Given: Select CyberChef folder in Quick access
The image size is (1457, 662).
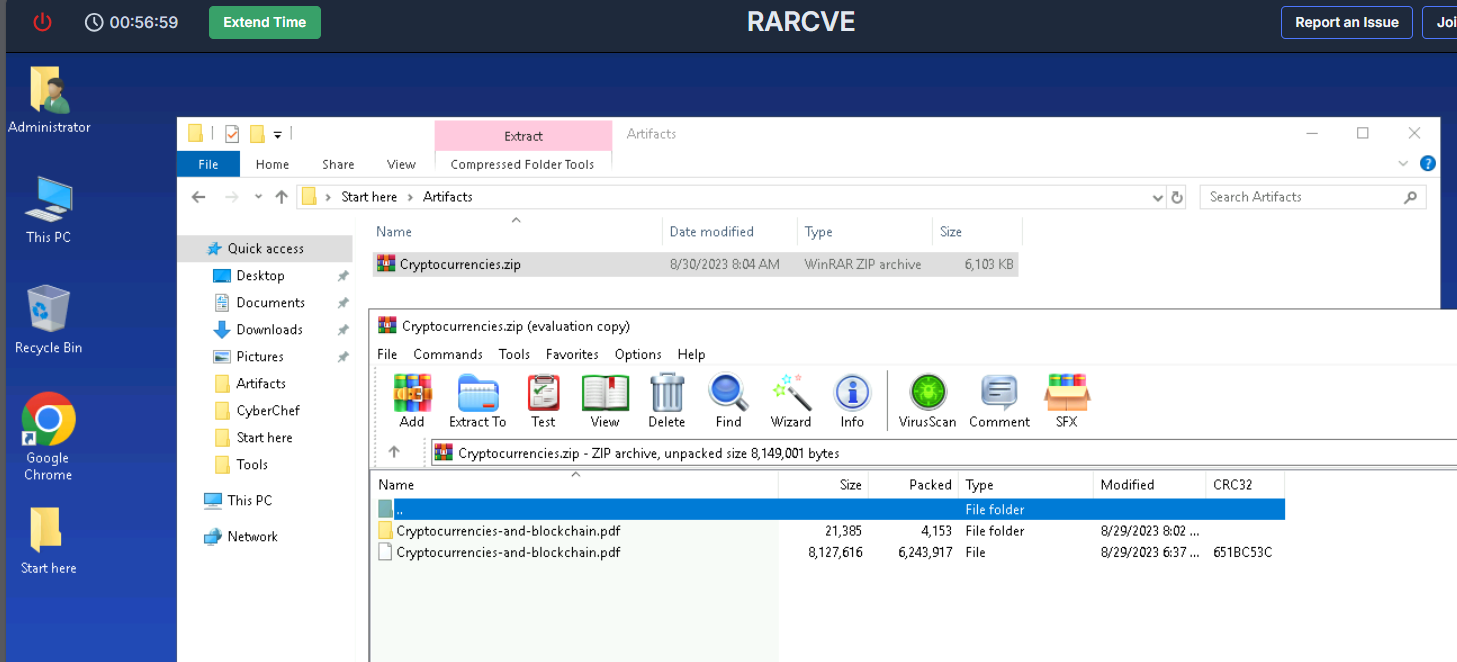Looking at the screenshot, I should pyautogui.click(x=267, y=410).
